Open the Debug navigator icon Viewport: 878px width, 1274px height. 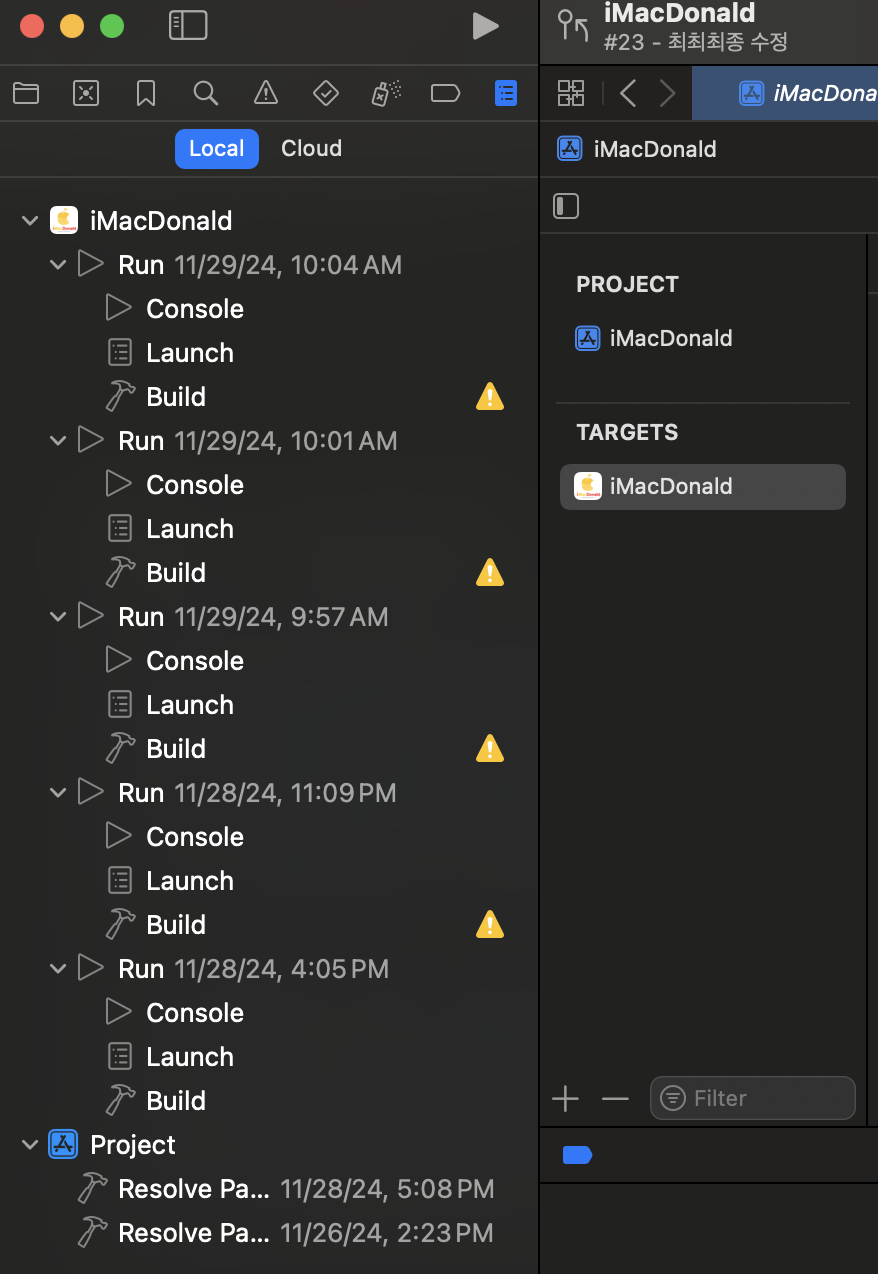[385, 93]
